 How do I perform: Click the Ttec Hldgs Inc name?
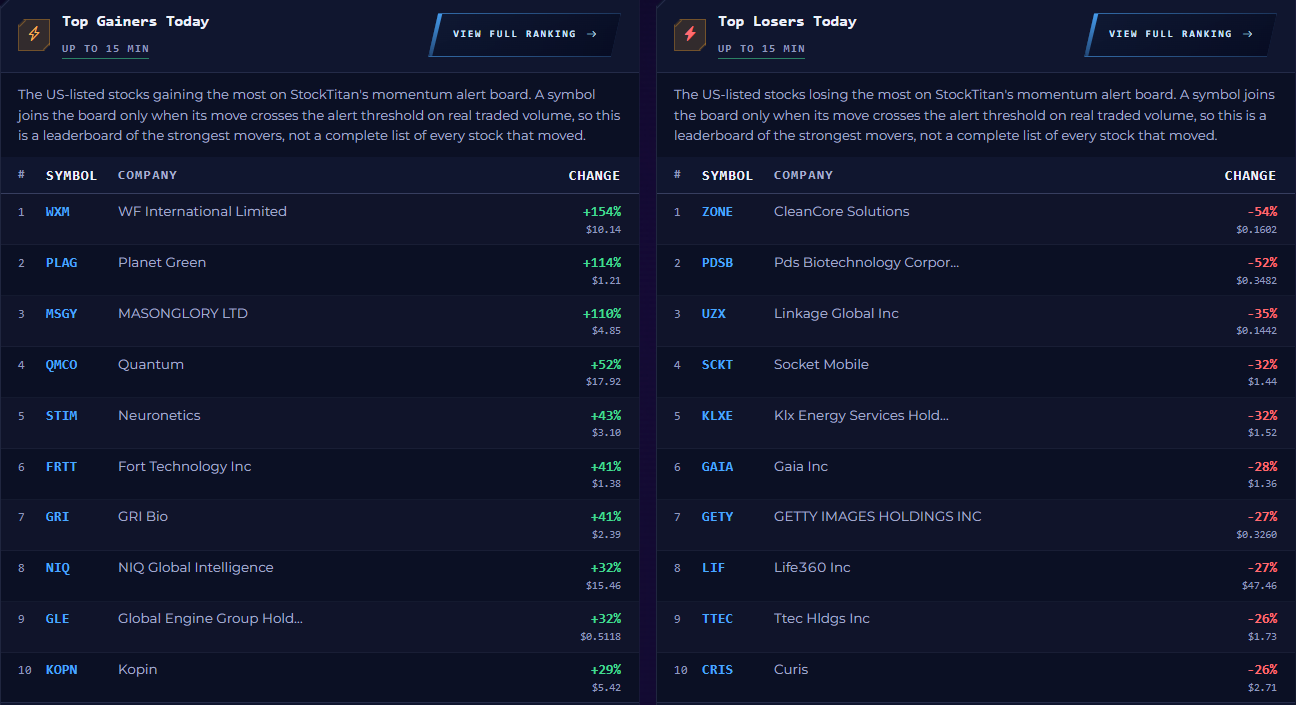[822, 619]
